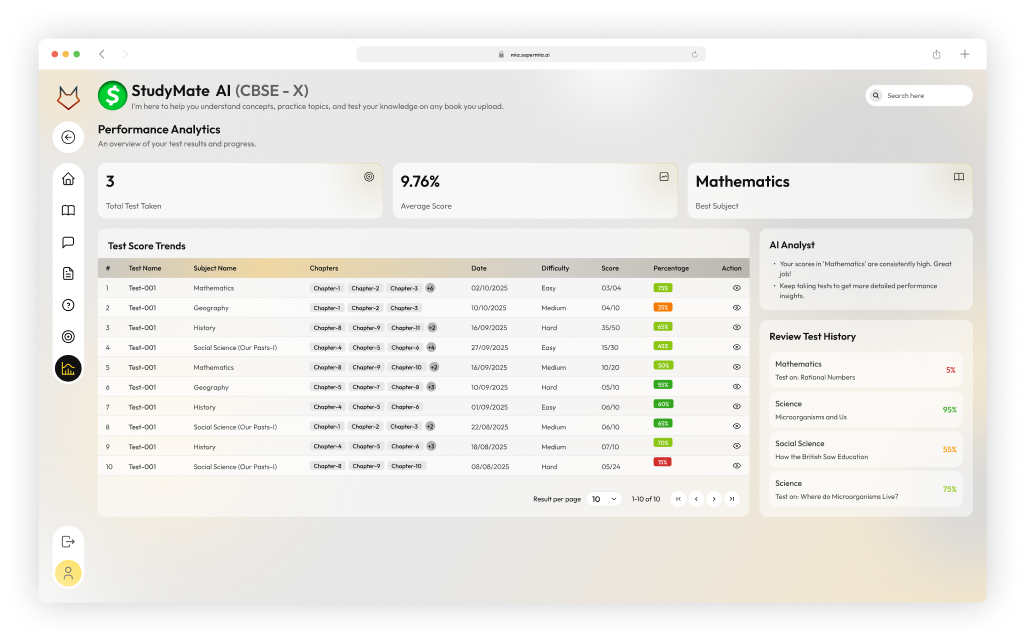Screen dimensions: 1026x642
Task: Open Review Test History entry for Microorganisms and Us
Action: (865, 408)
